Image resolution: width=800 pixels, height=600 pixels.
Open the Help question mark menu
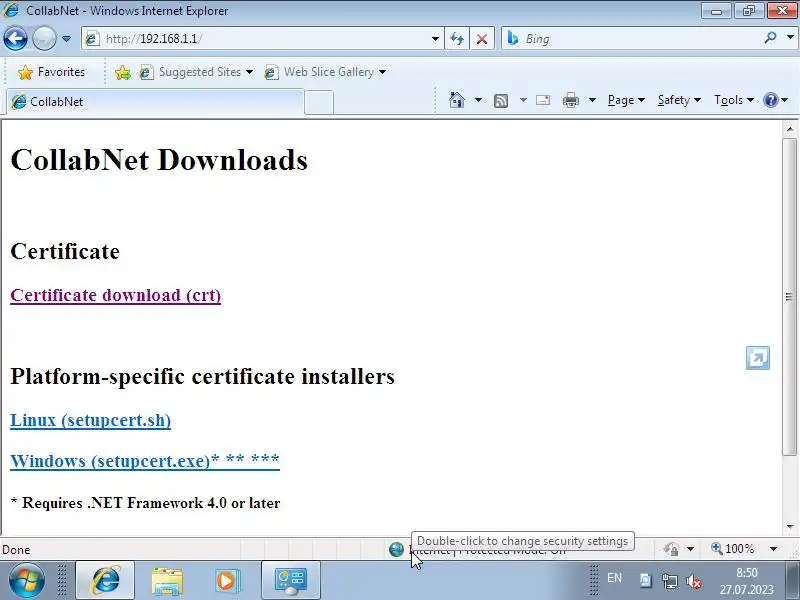pos(776,100)
